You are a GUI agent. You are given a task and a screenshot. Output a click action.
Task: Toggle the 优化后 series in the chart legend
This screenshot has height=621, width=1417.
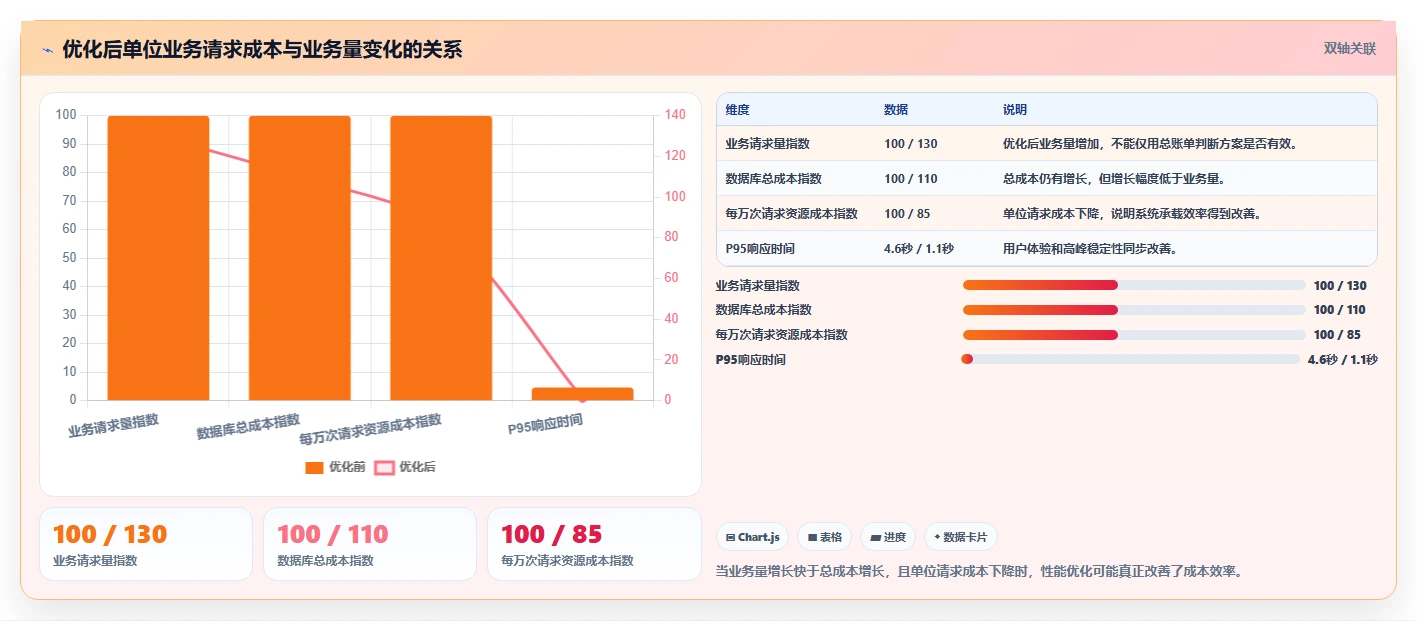coord(405,467)
